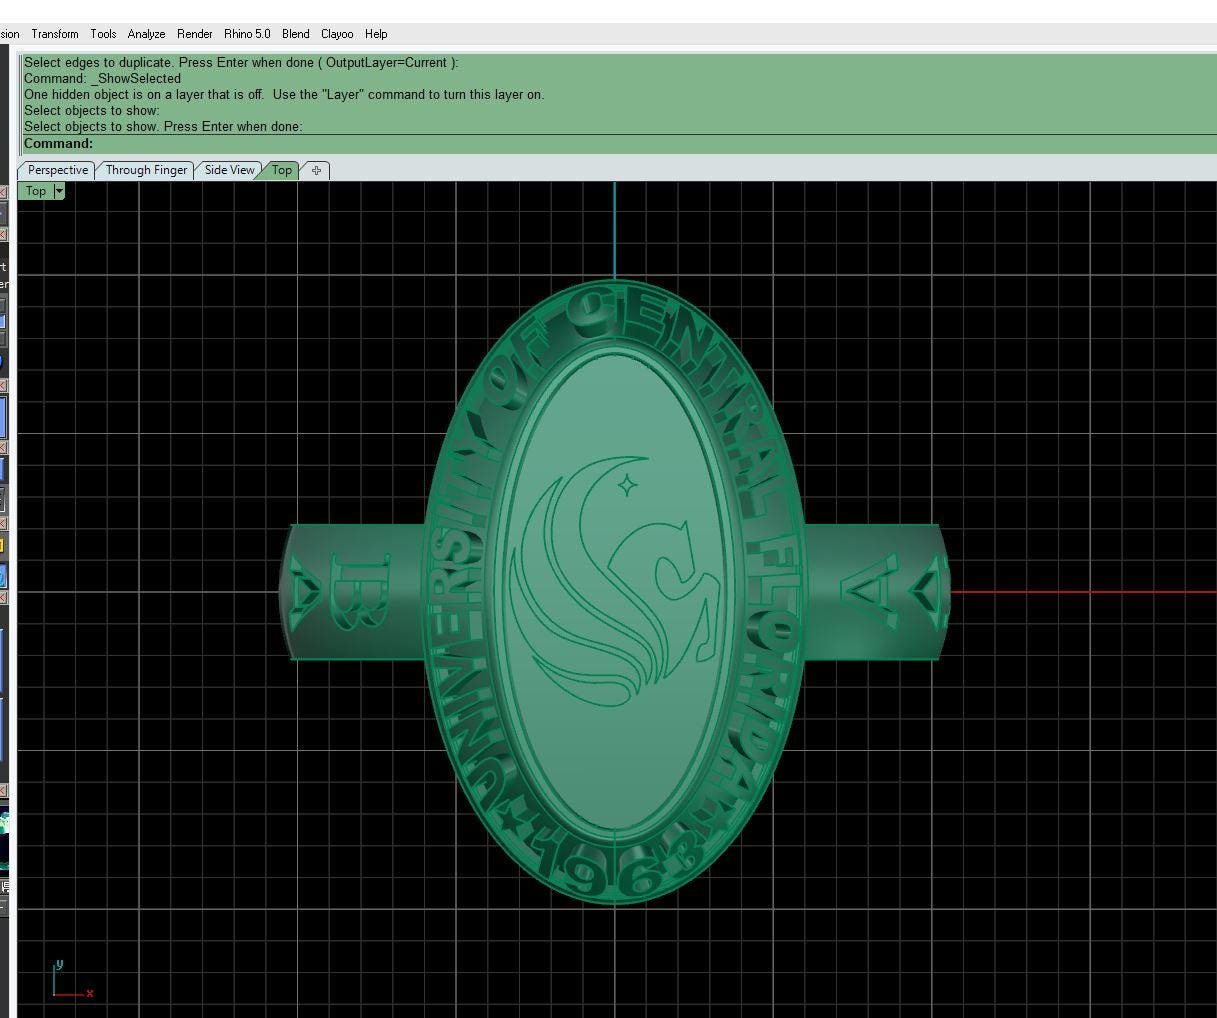Switch to the Side View viewport tab
This screenshot has height=1018, width=1217.
(x=229, y=170)
